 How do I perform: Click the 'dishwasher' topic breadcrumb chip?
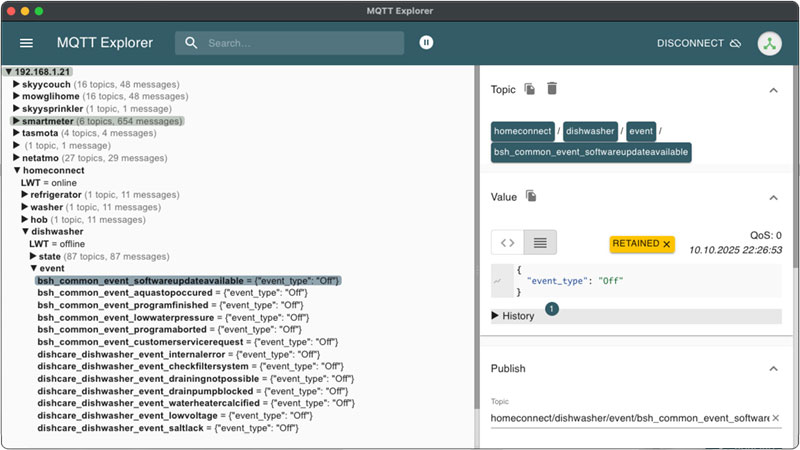[590, 131]
